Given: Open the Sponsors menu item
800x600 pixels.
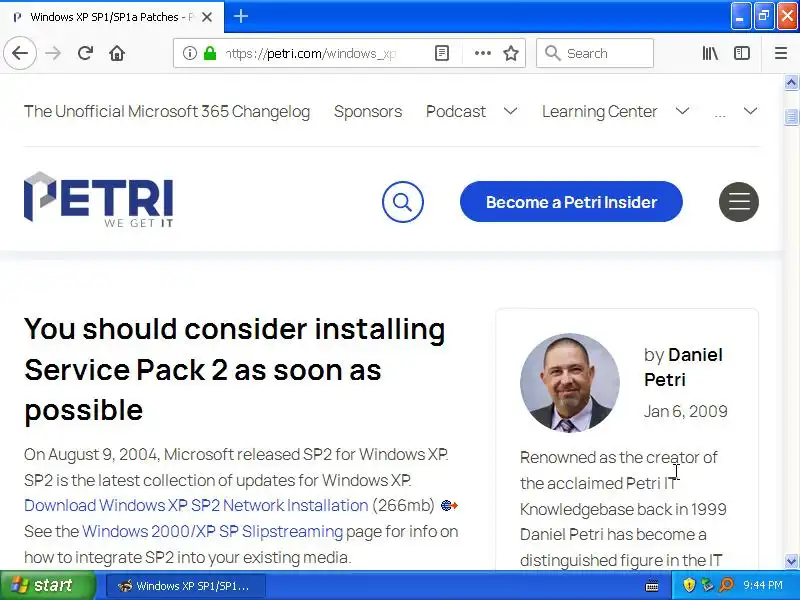Looking at the screenshot, I should click(x=368, y=111).
